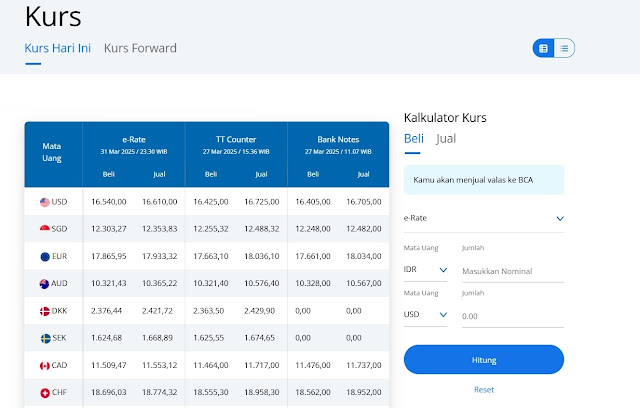Select USD e-Rate jual value 16.610,00

[x=160, y=202]
